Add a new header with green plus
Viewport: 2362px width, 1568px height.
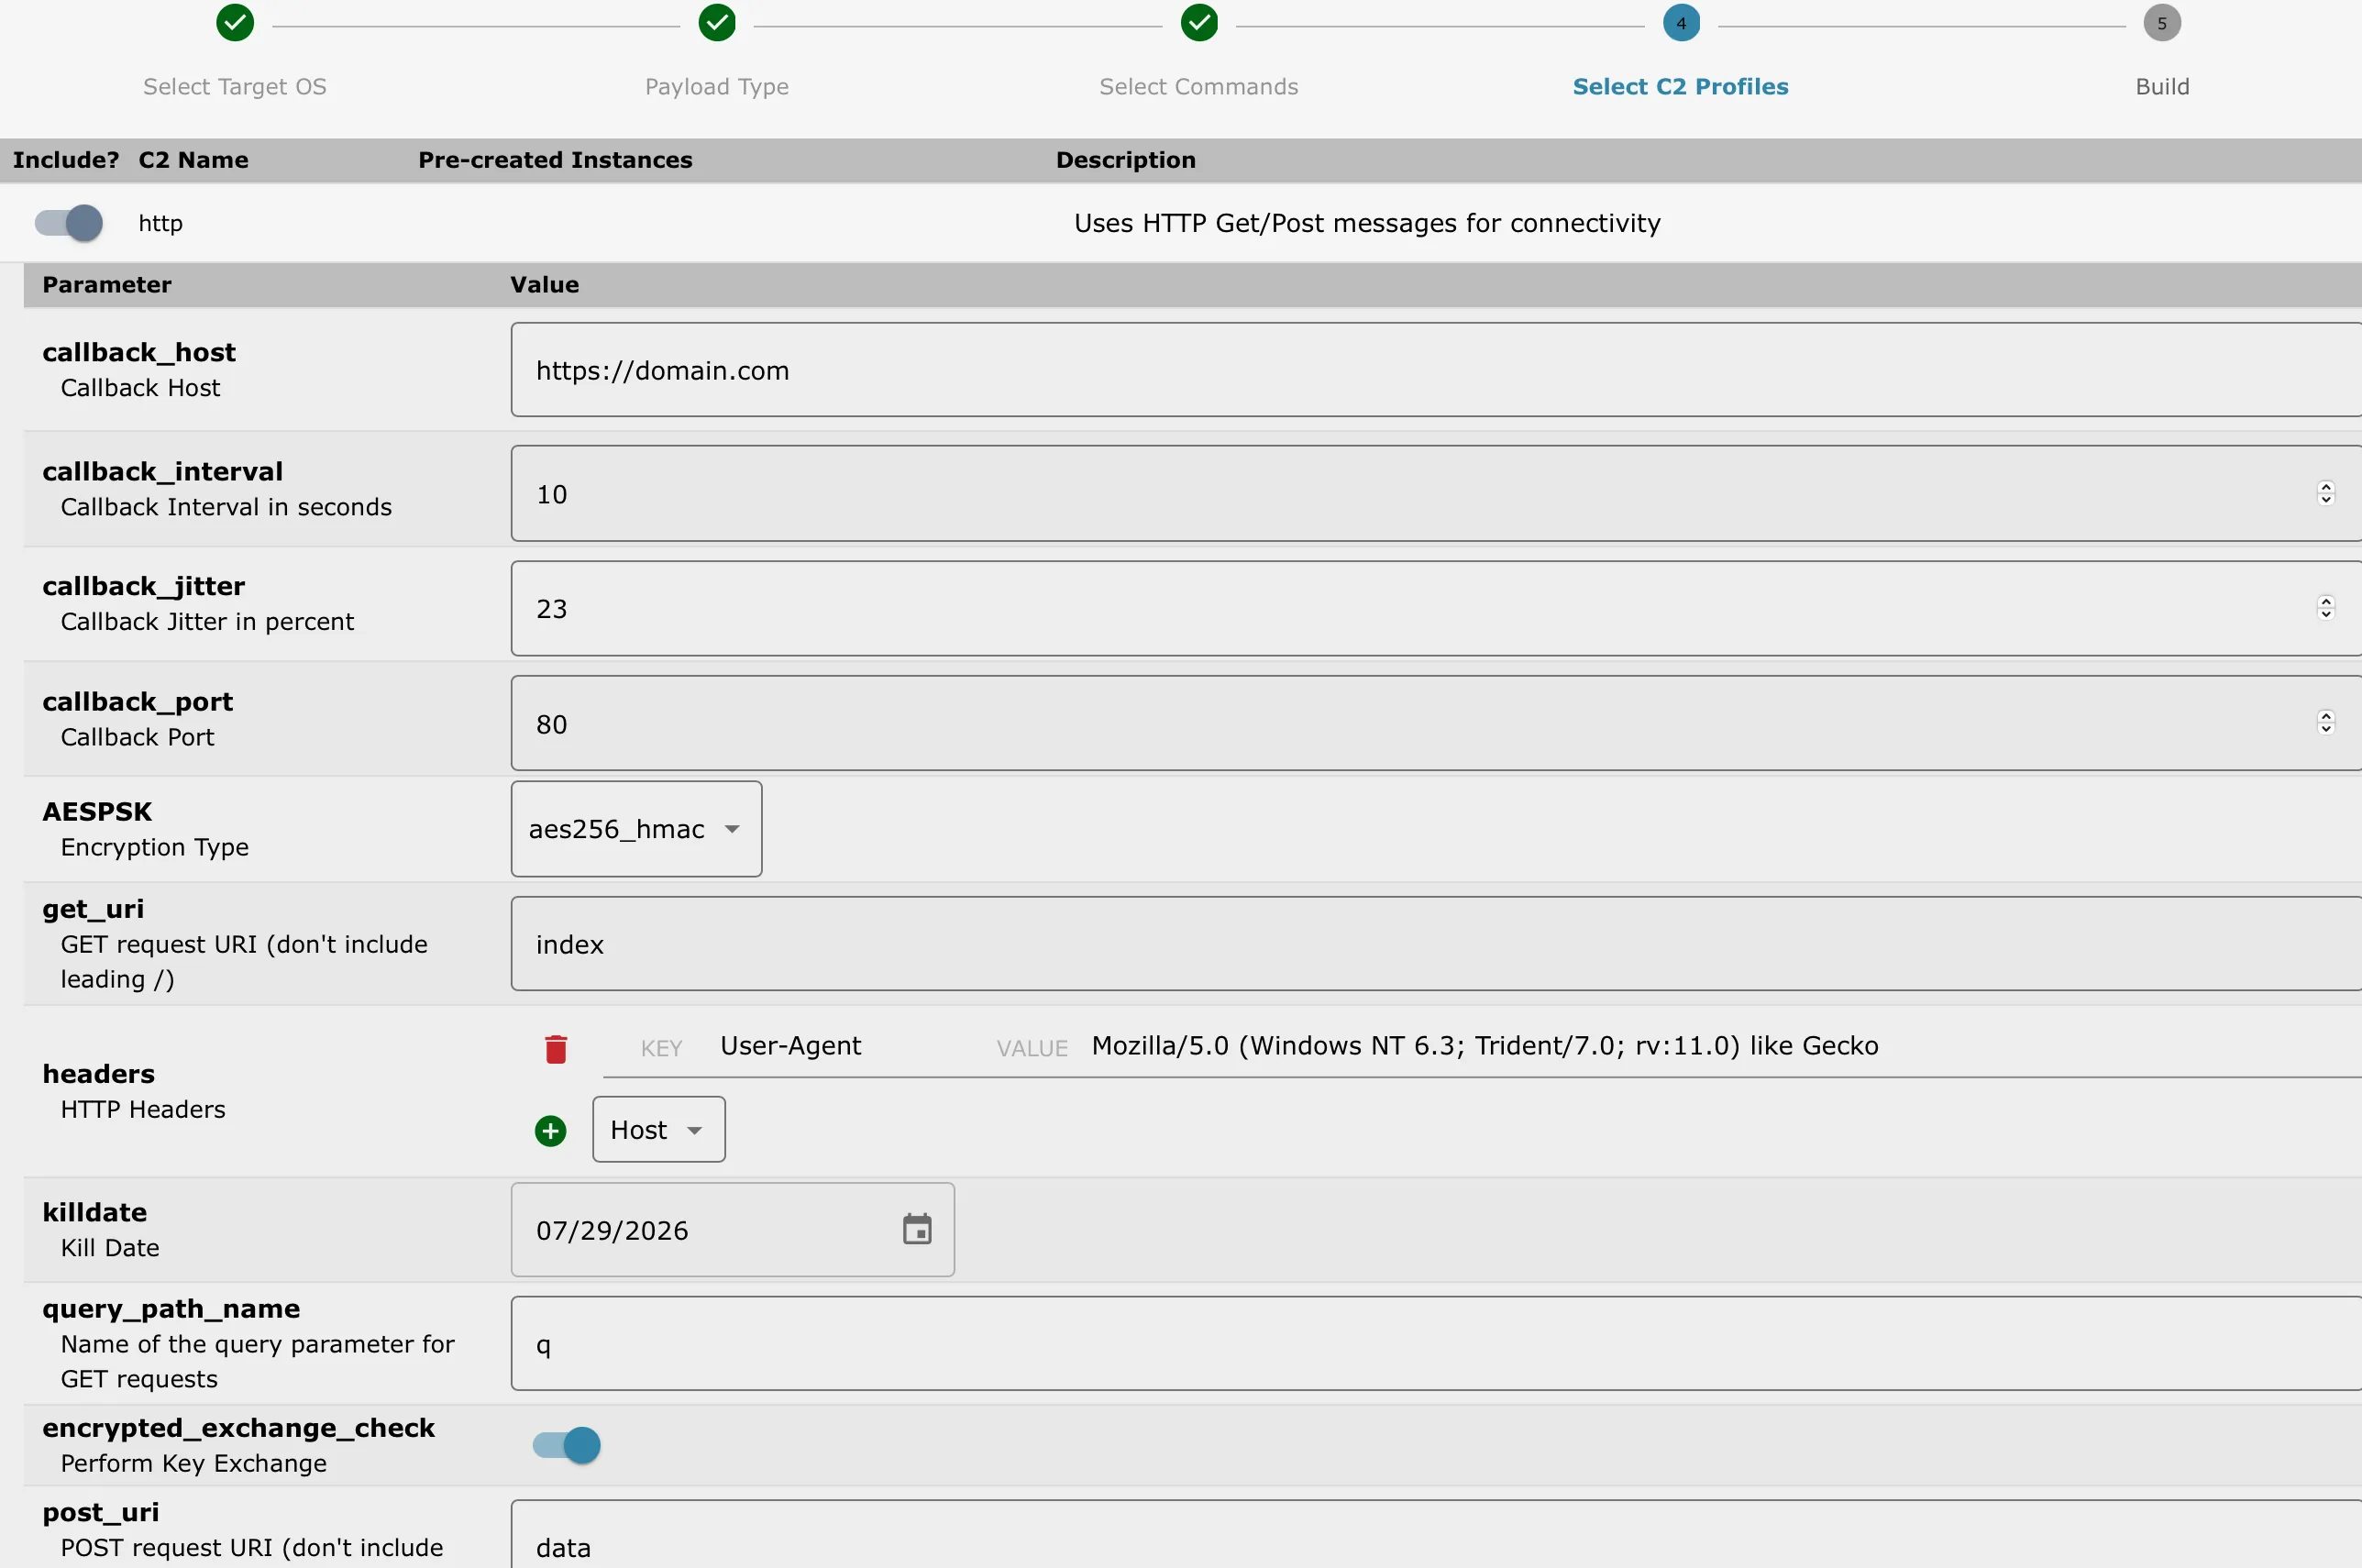click(x=550, y=1131)
